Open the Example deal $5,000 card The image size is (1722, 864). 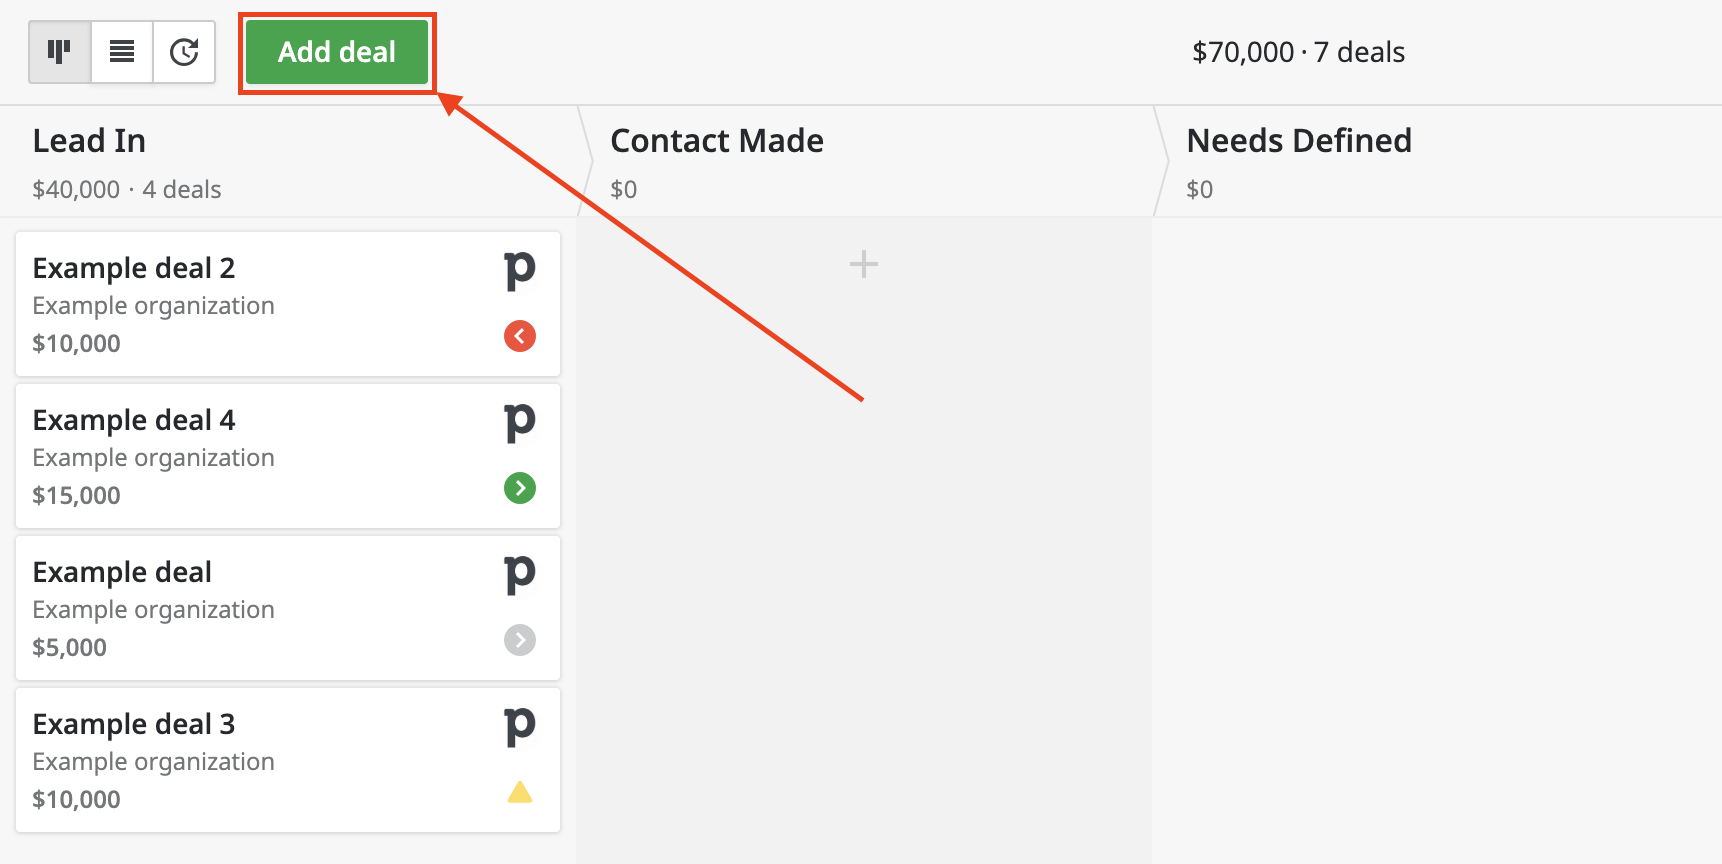(x=288, y=608)
